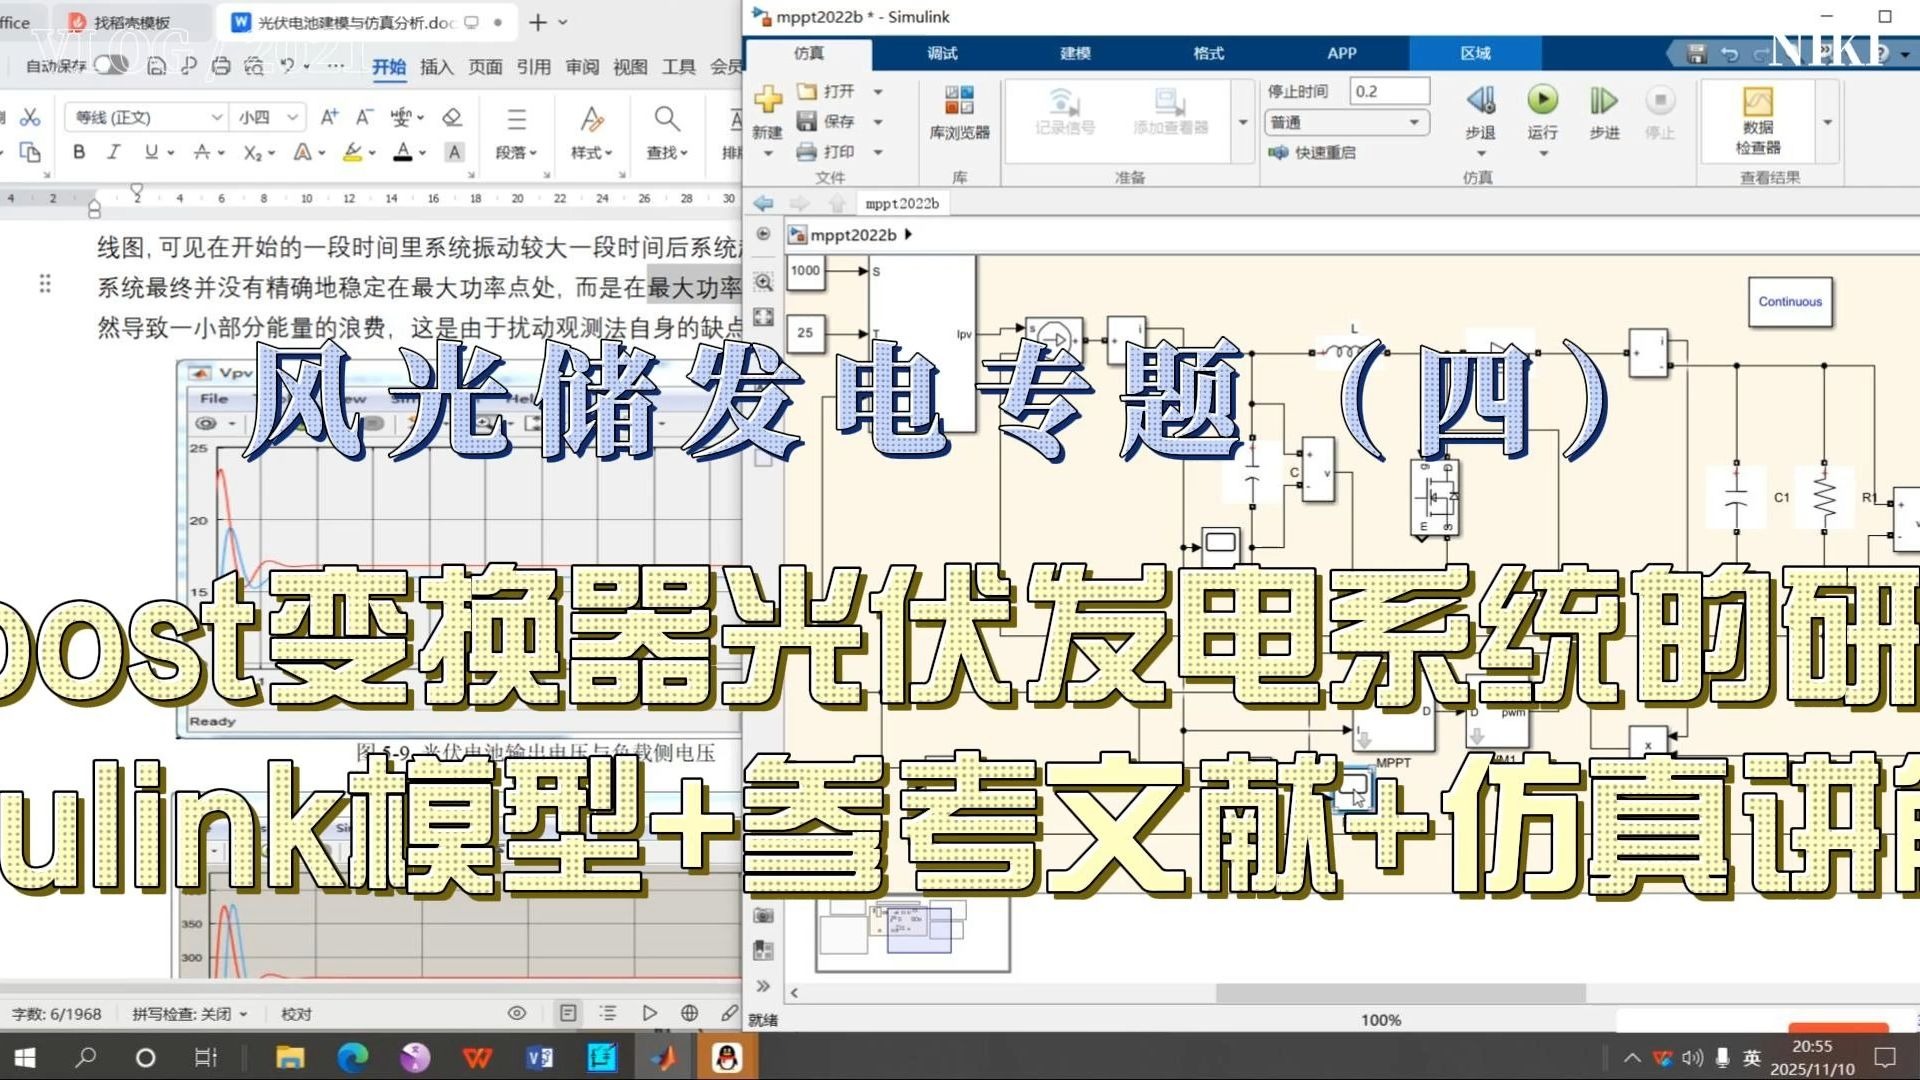Click the 步进 step forward icon
The width and height of the screenshot is (1920, 1080).
pos(1603,101)
